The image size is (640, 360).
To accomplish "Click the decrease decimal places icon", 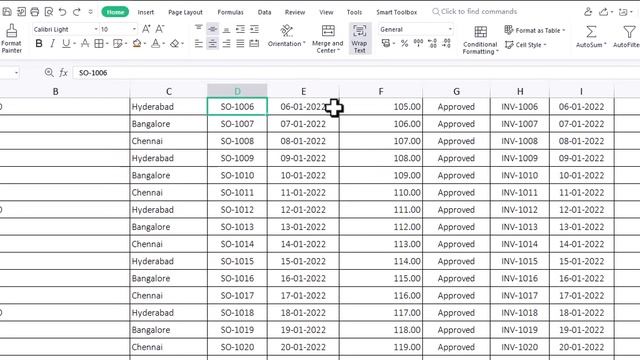I will (446, 43).
